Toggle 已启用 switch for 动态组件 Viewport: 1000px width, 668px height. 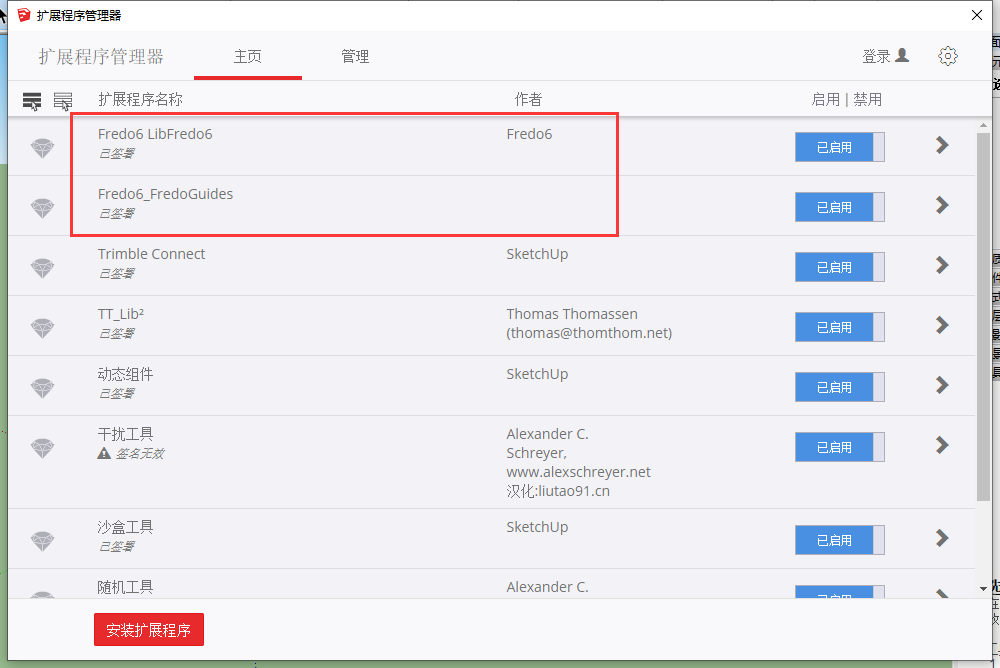click(839, 387)
